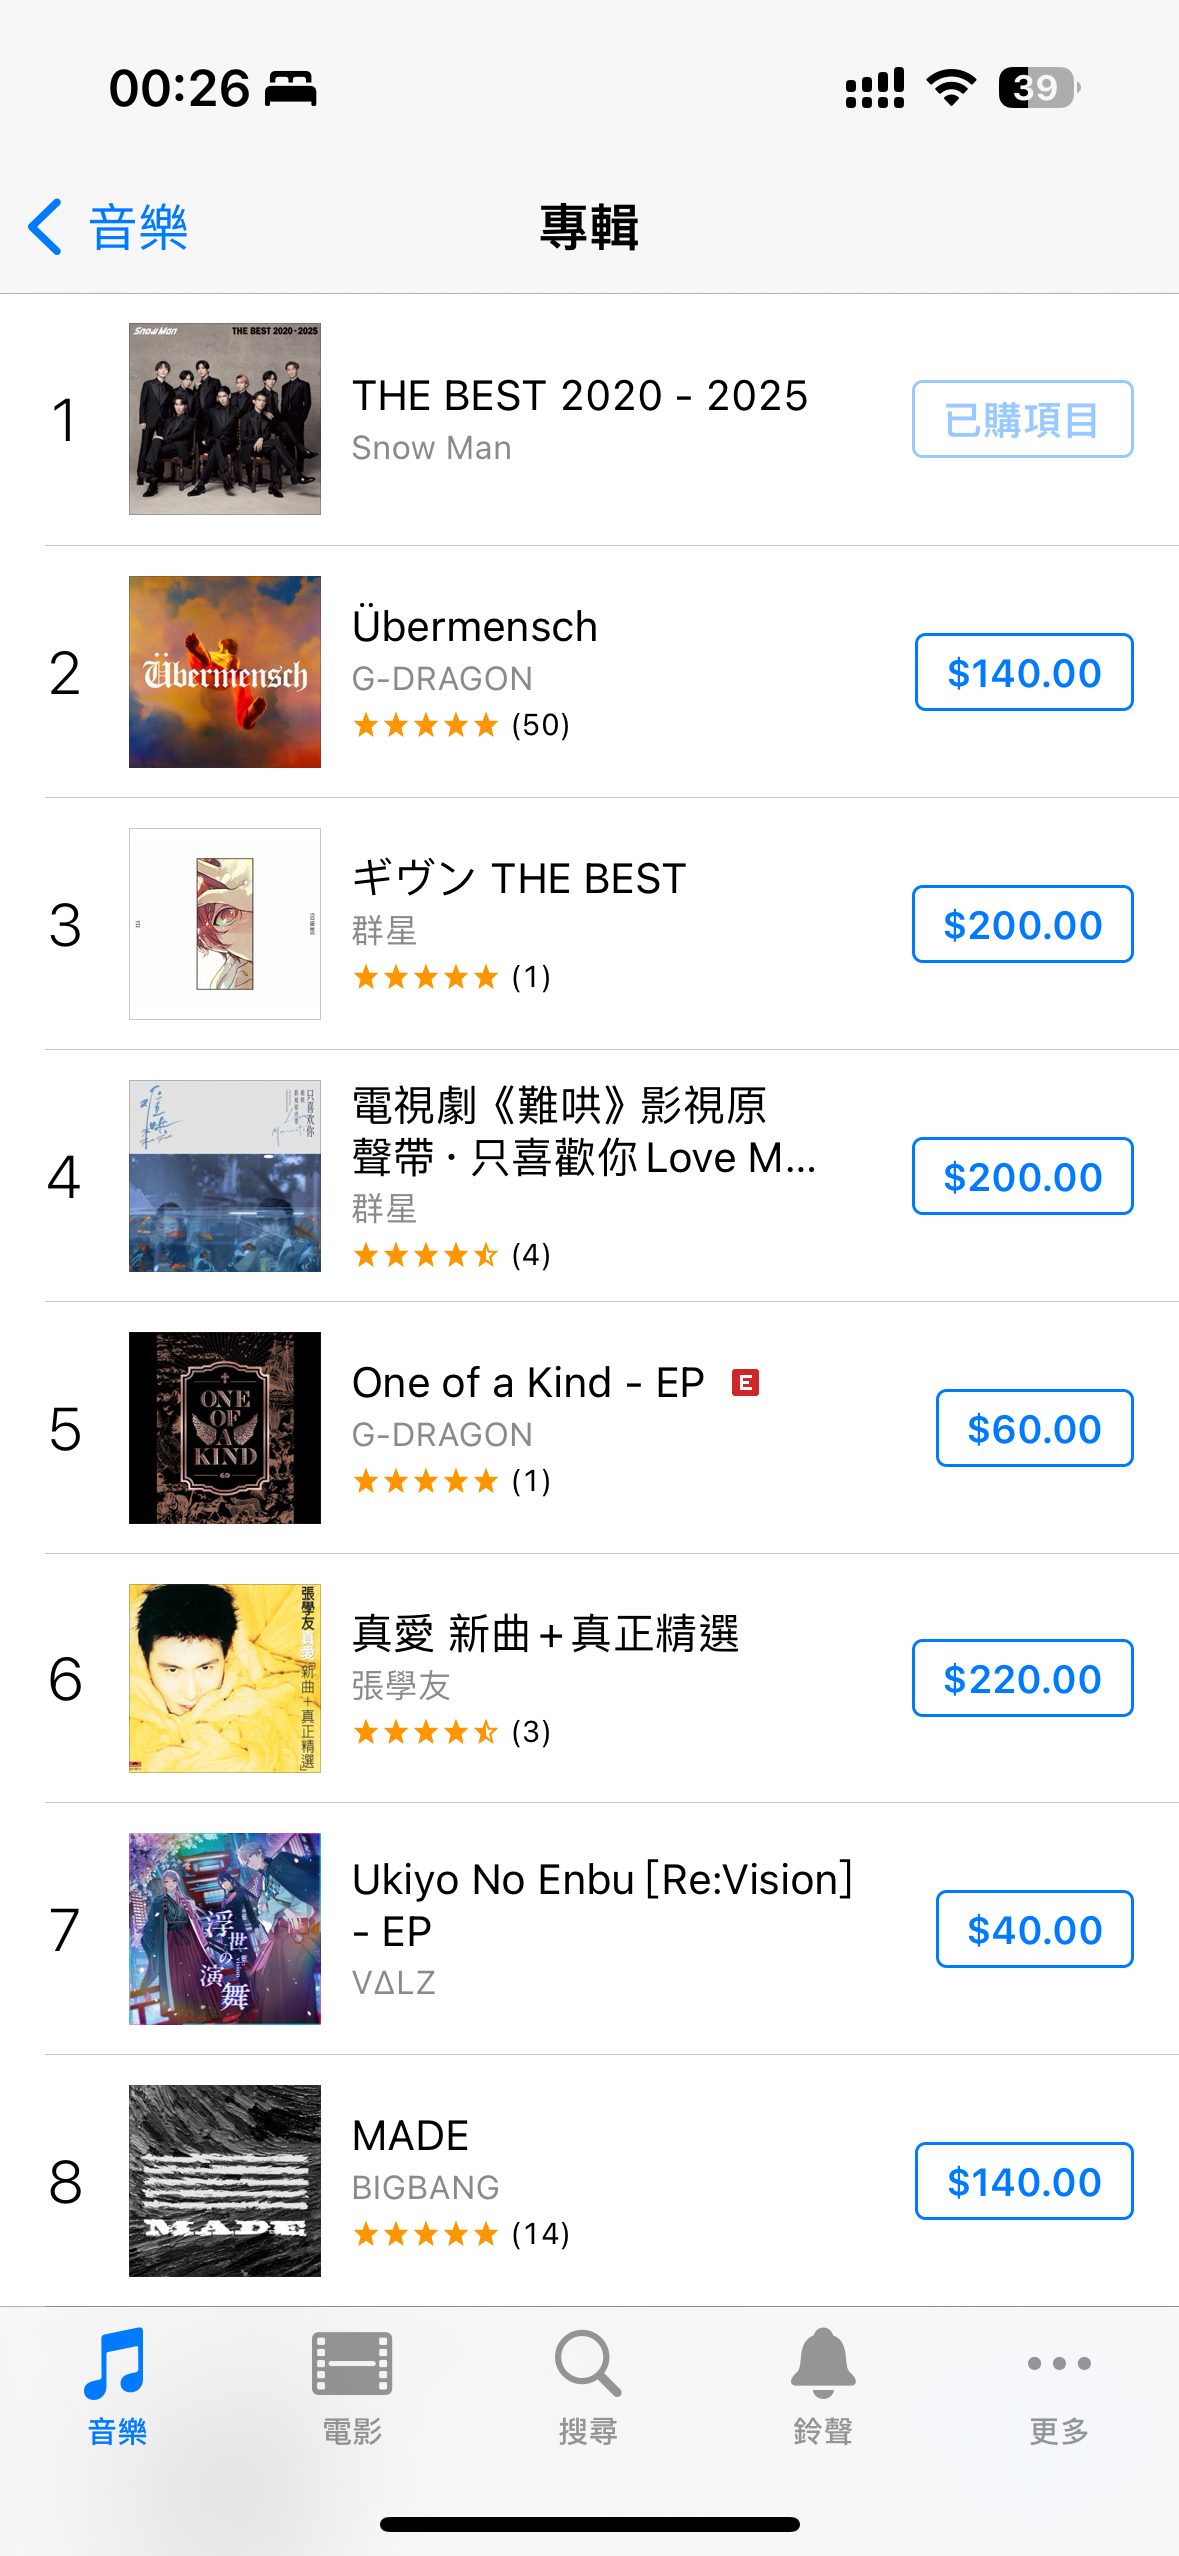Buy ギヴン THE BEST for $200.00
1179x2556 pixels.
(1022, 924)
